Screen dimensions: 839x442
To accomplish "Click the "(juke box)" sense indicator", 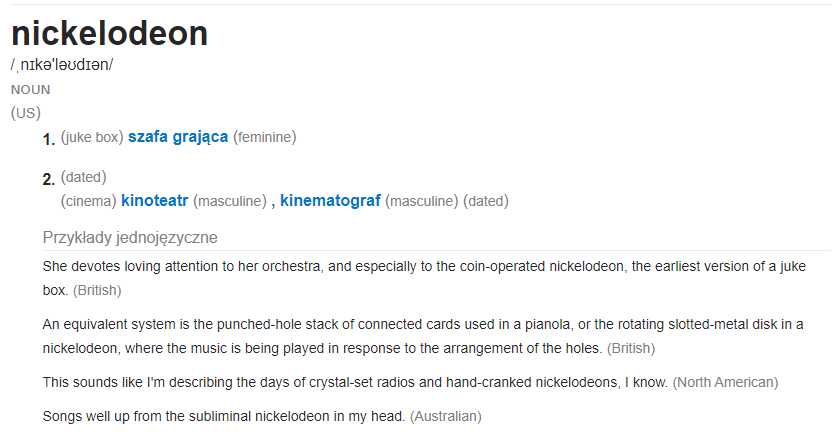I will coord(92,137).
